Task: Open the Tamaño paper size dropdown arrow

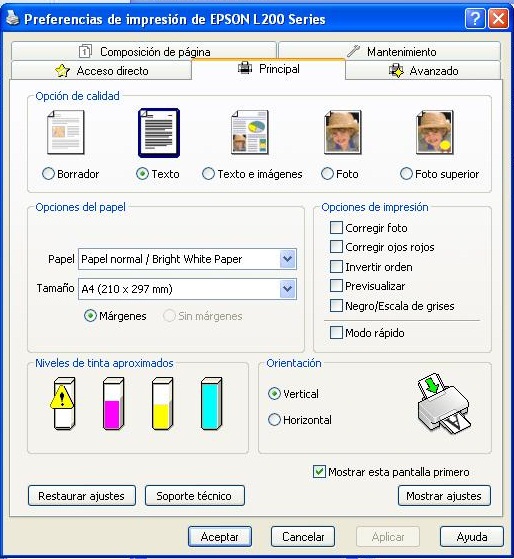Action: (288, 289)
